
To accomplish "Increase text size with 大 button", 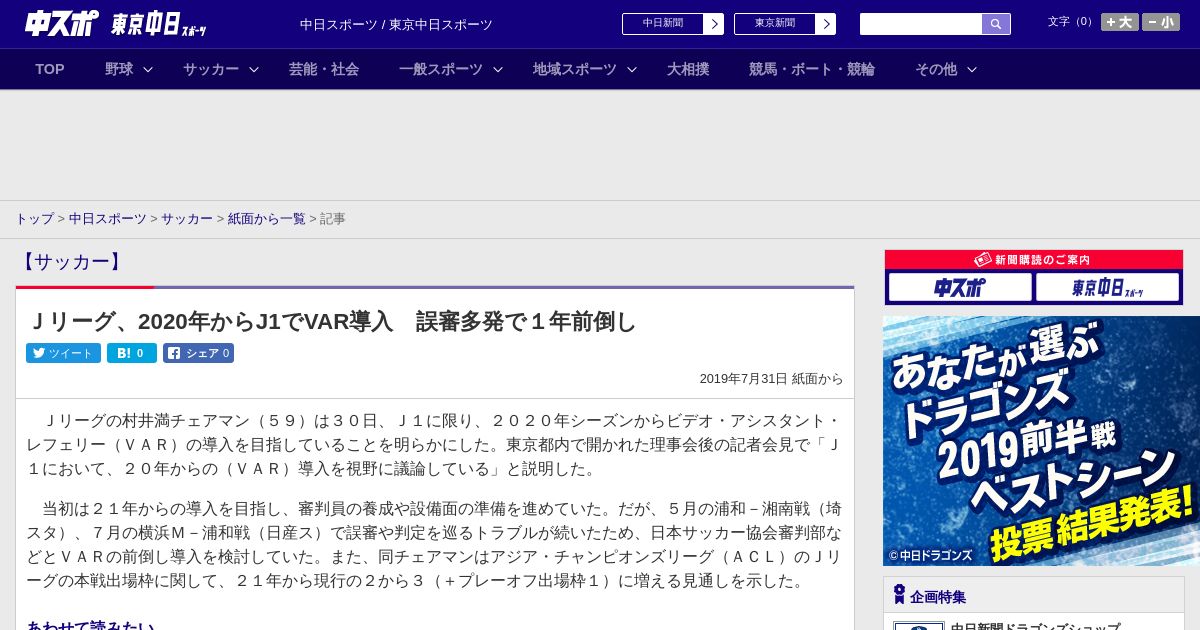I will (x=1120, y=22).
